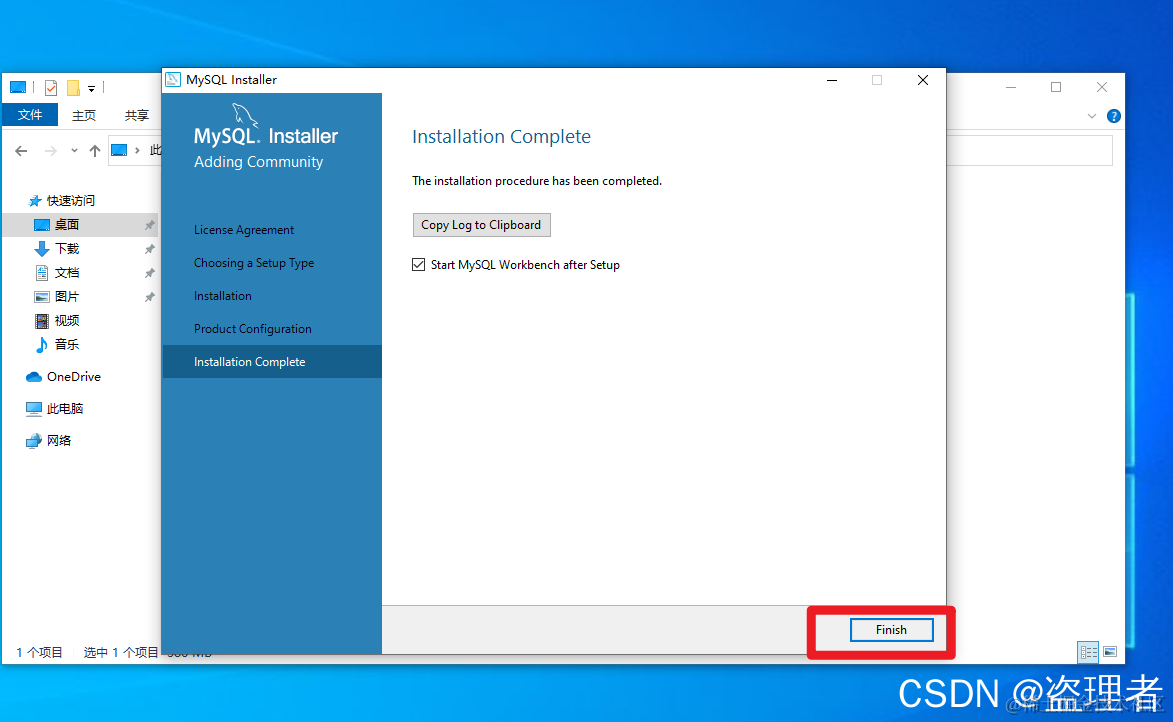
Task: Click the File Explorer window icon
Action: tap(18, 88)
